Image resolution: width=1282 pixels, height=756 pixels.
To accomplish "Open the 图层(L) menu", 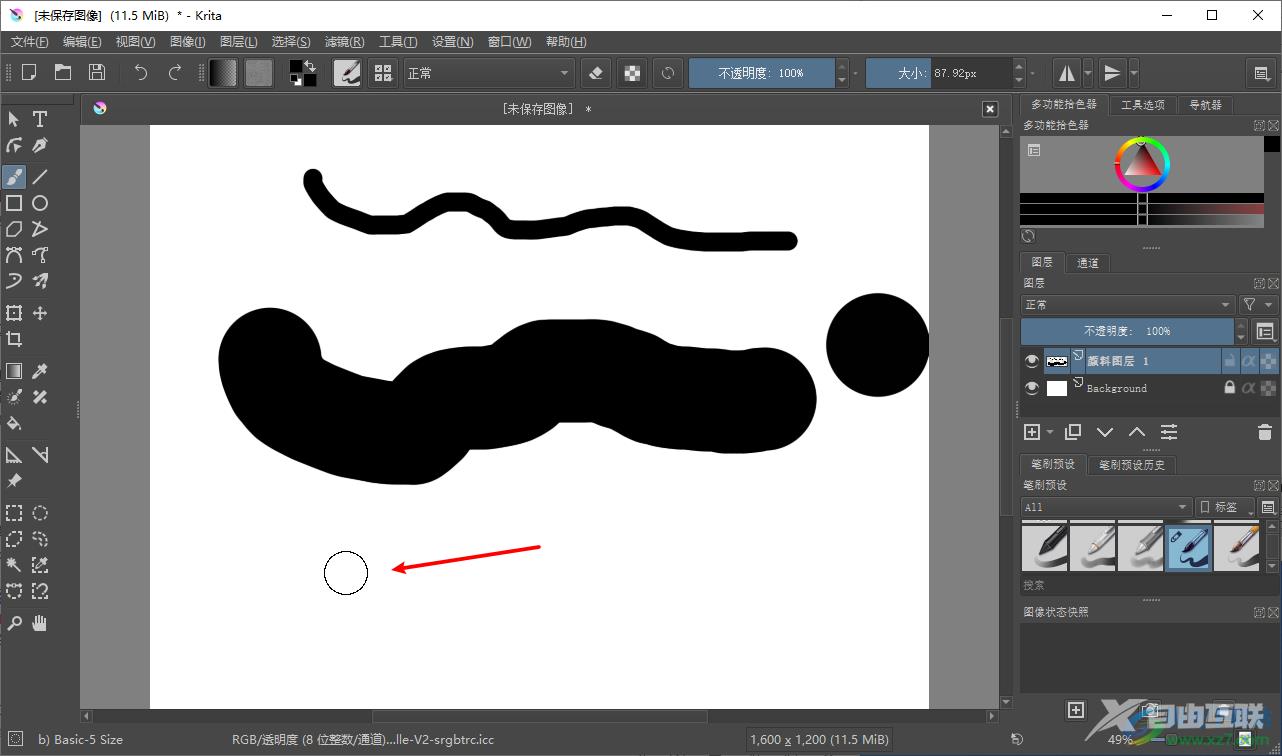I will click(238, 42).
